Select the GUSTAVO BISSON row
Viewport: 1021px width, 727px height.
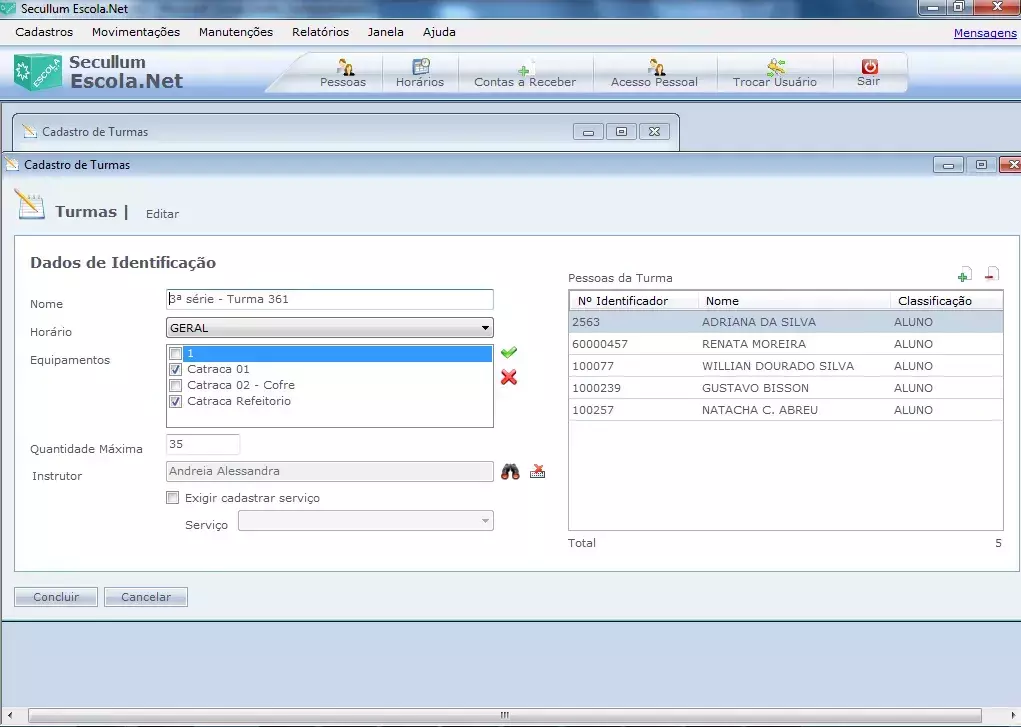786,388
